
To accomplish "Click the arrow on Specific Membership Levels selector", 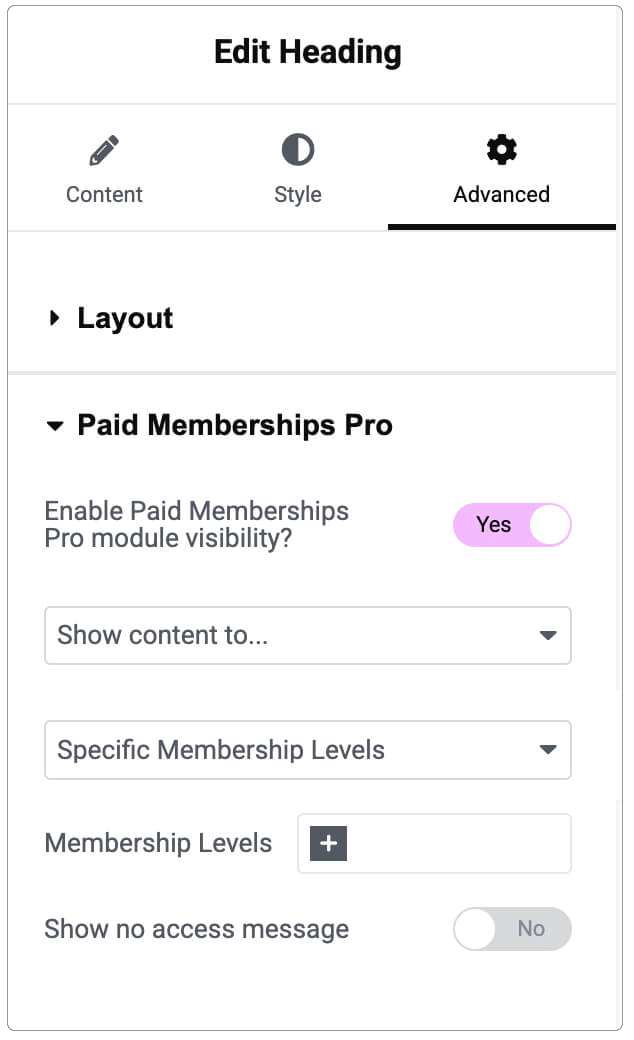I will (548, 750).
